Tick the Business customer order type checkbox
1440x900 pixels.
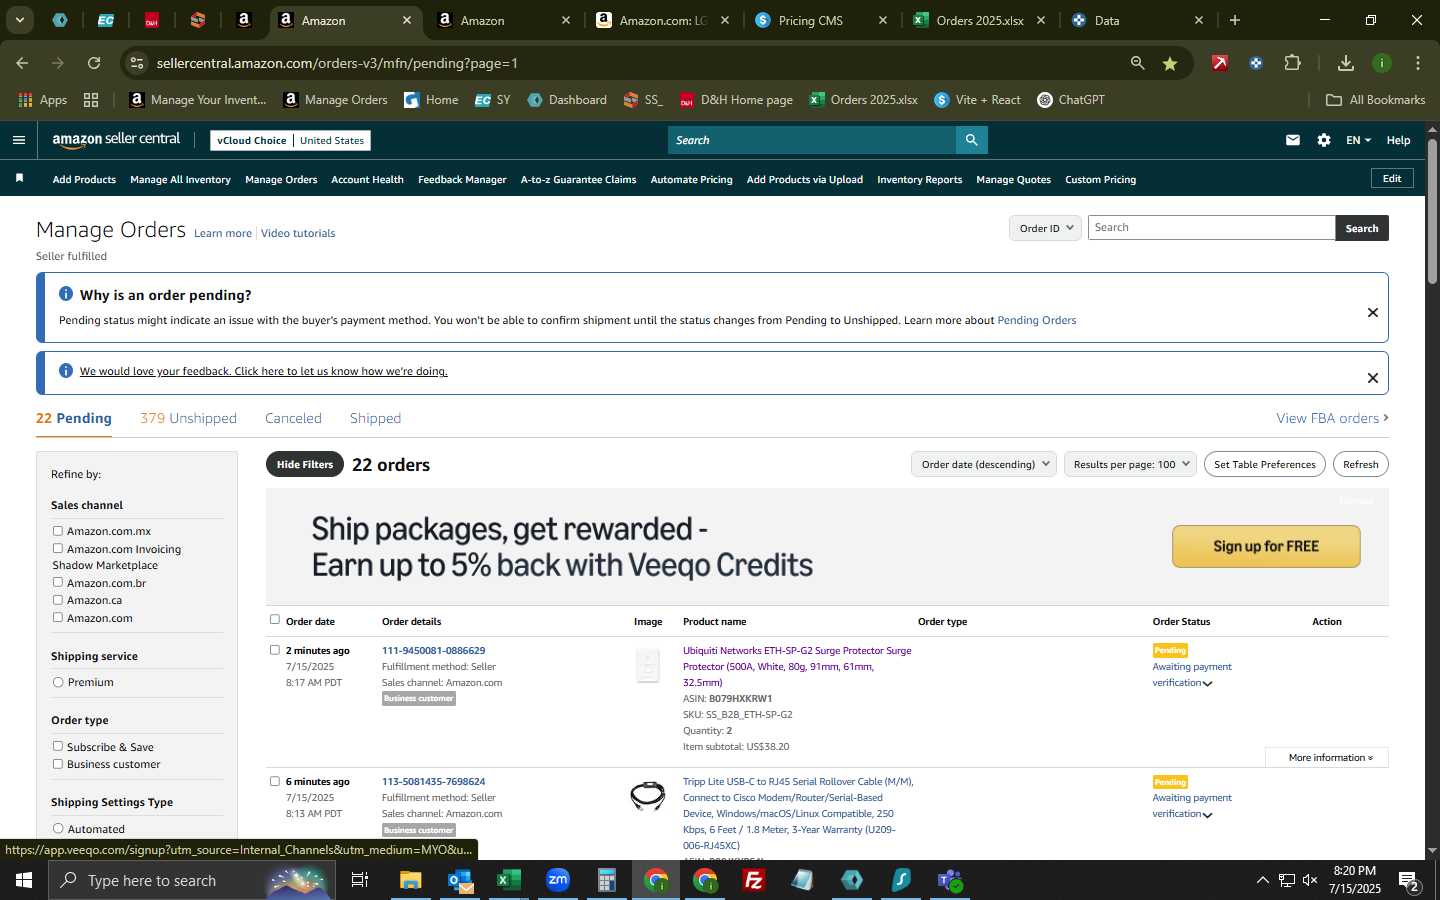click(58, 764)
